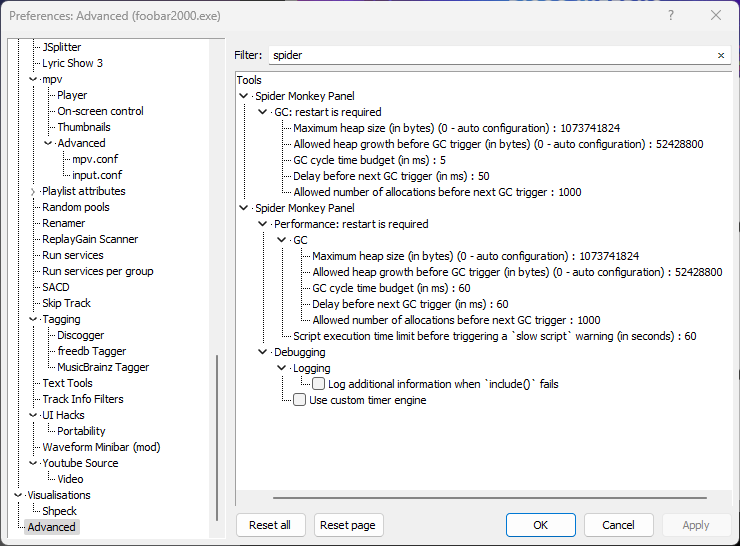Enable 'Log additional information when include() fails'

tap(319, 384)
